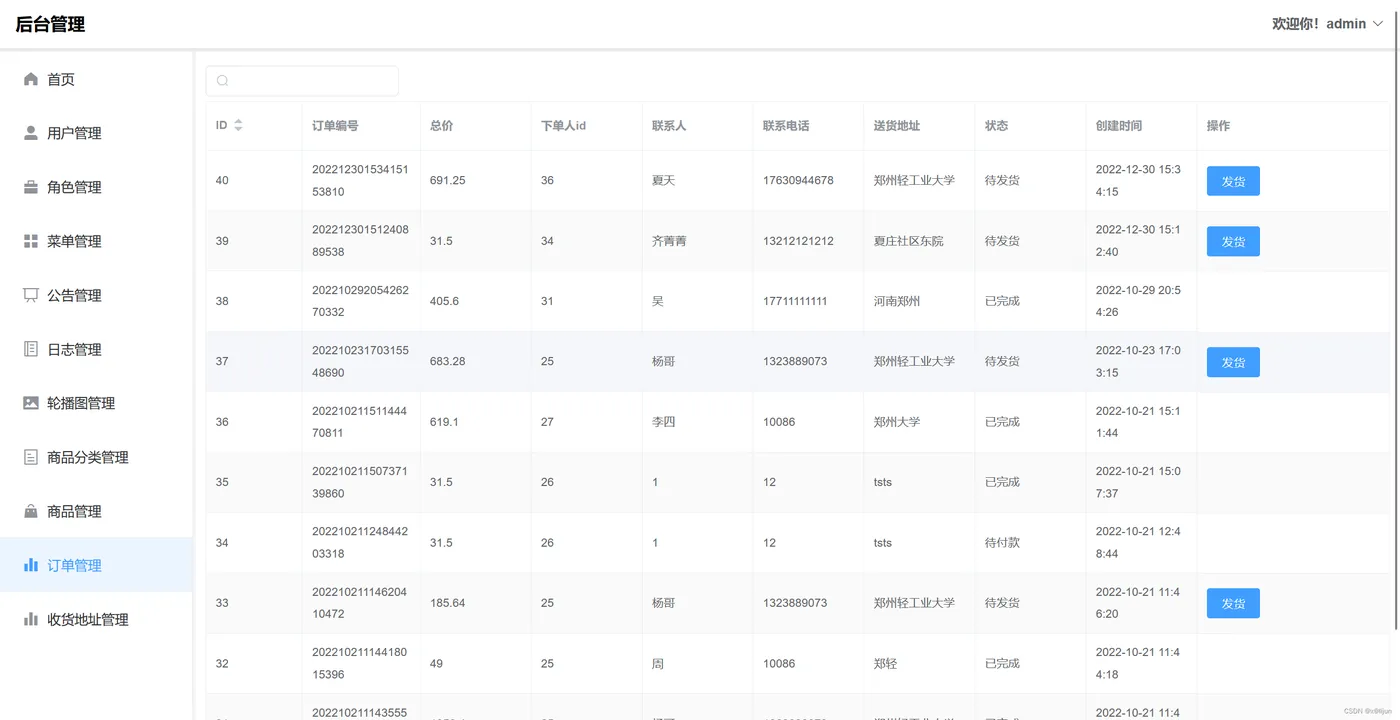
Task: Click the board icon beside 公告管理
Action: [31, 295]
